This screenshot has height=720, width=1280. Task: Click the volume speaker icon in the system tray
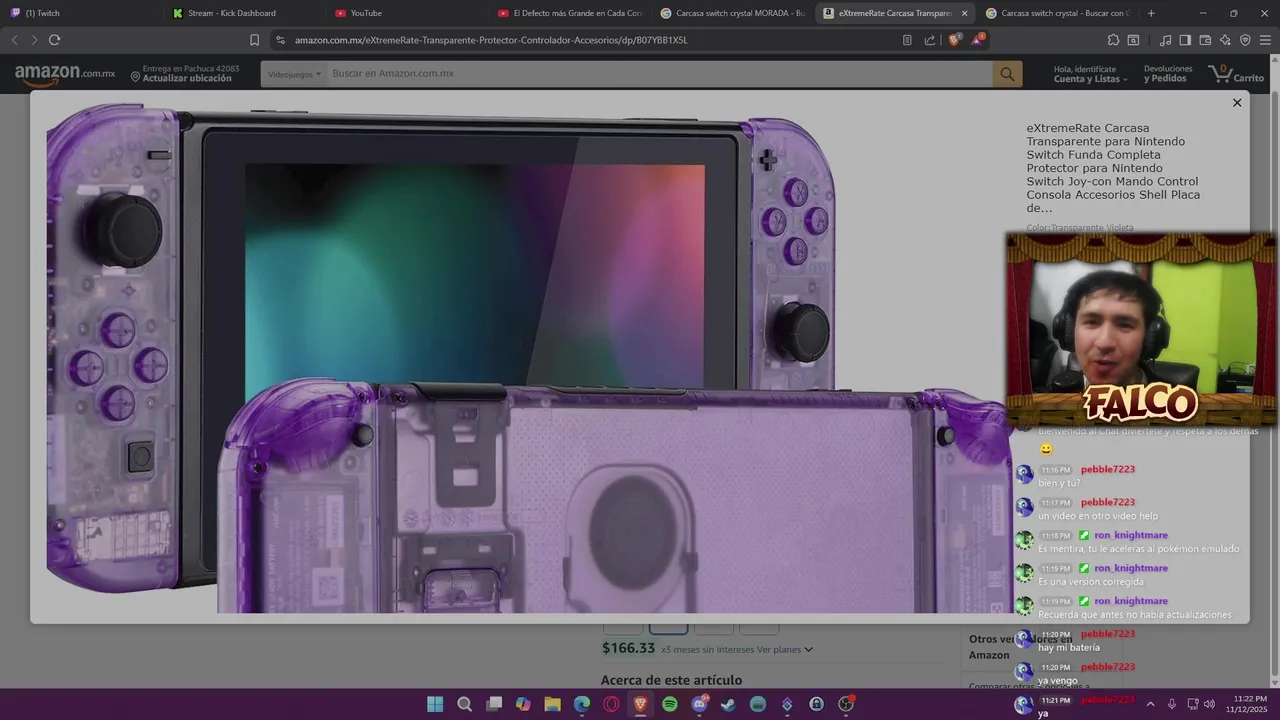point(1209,704)
